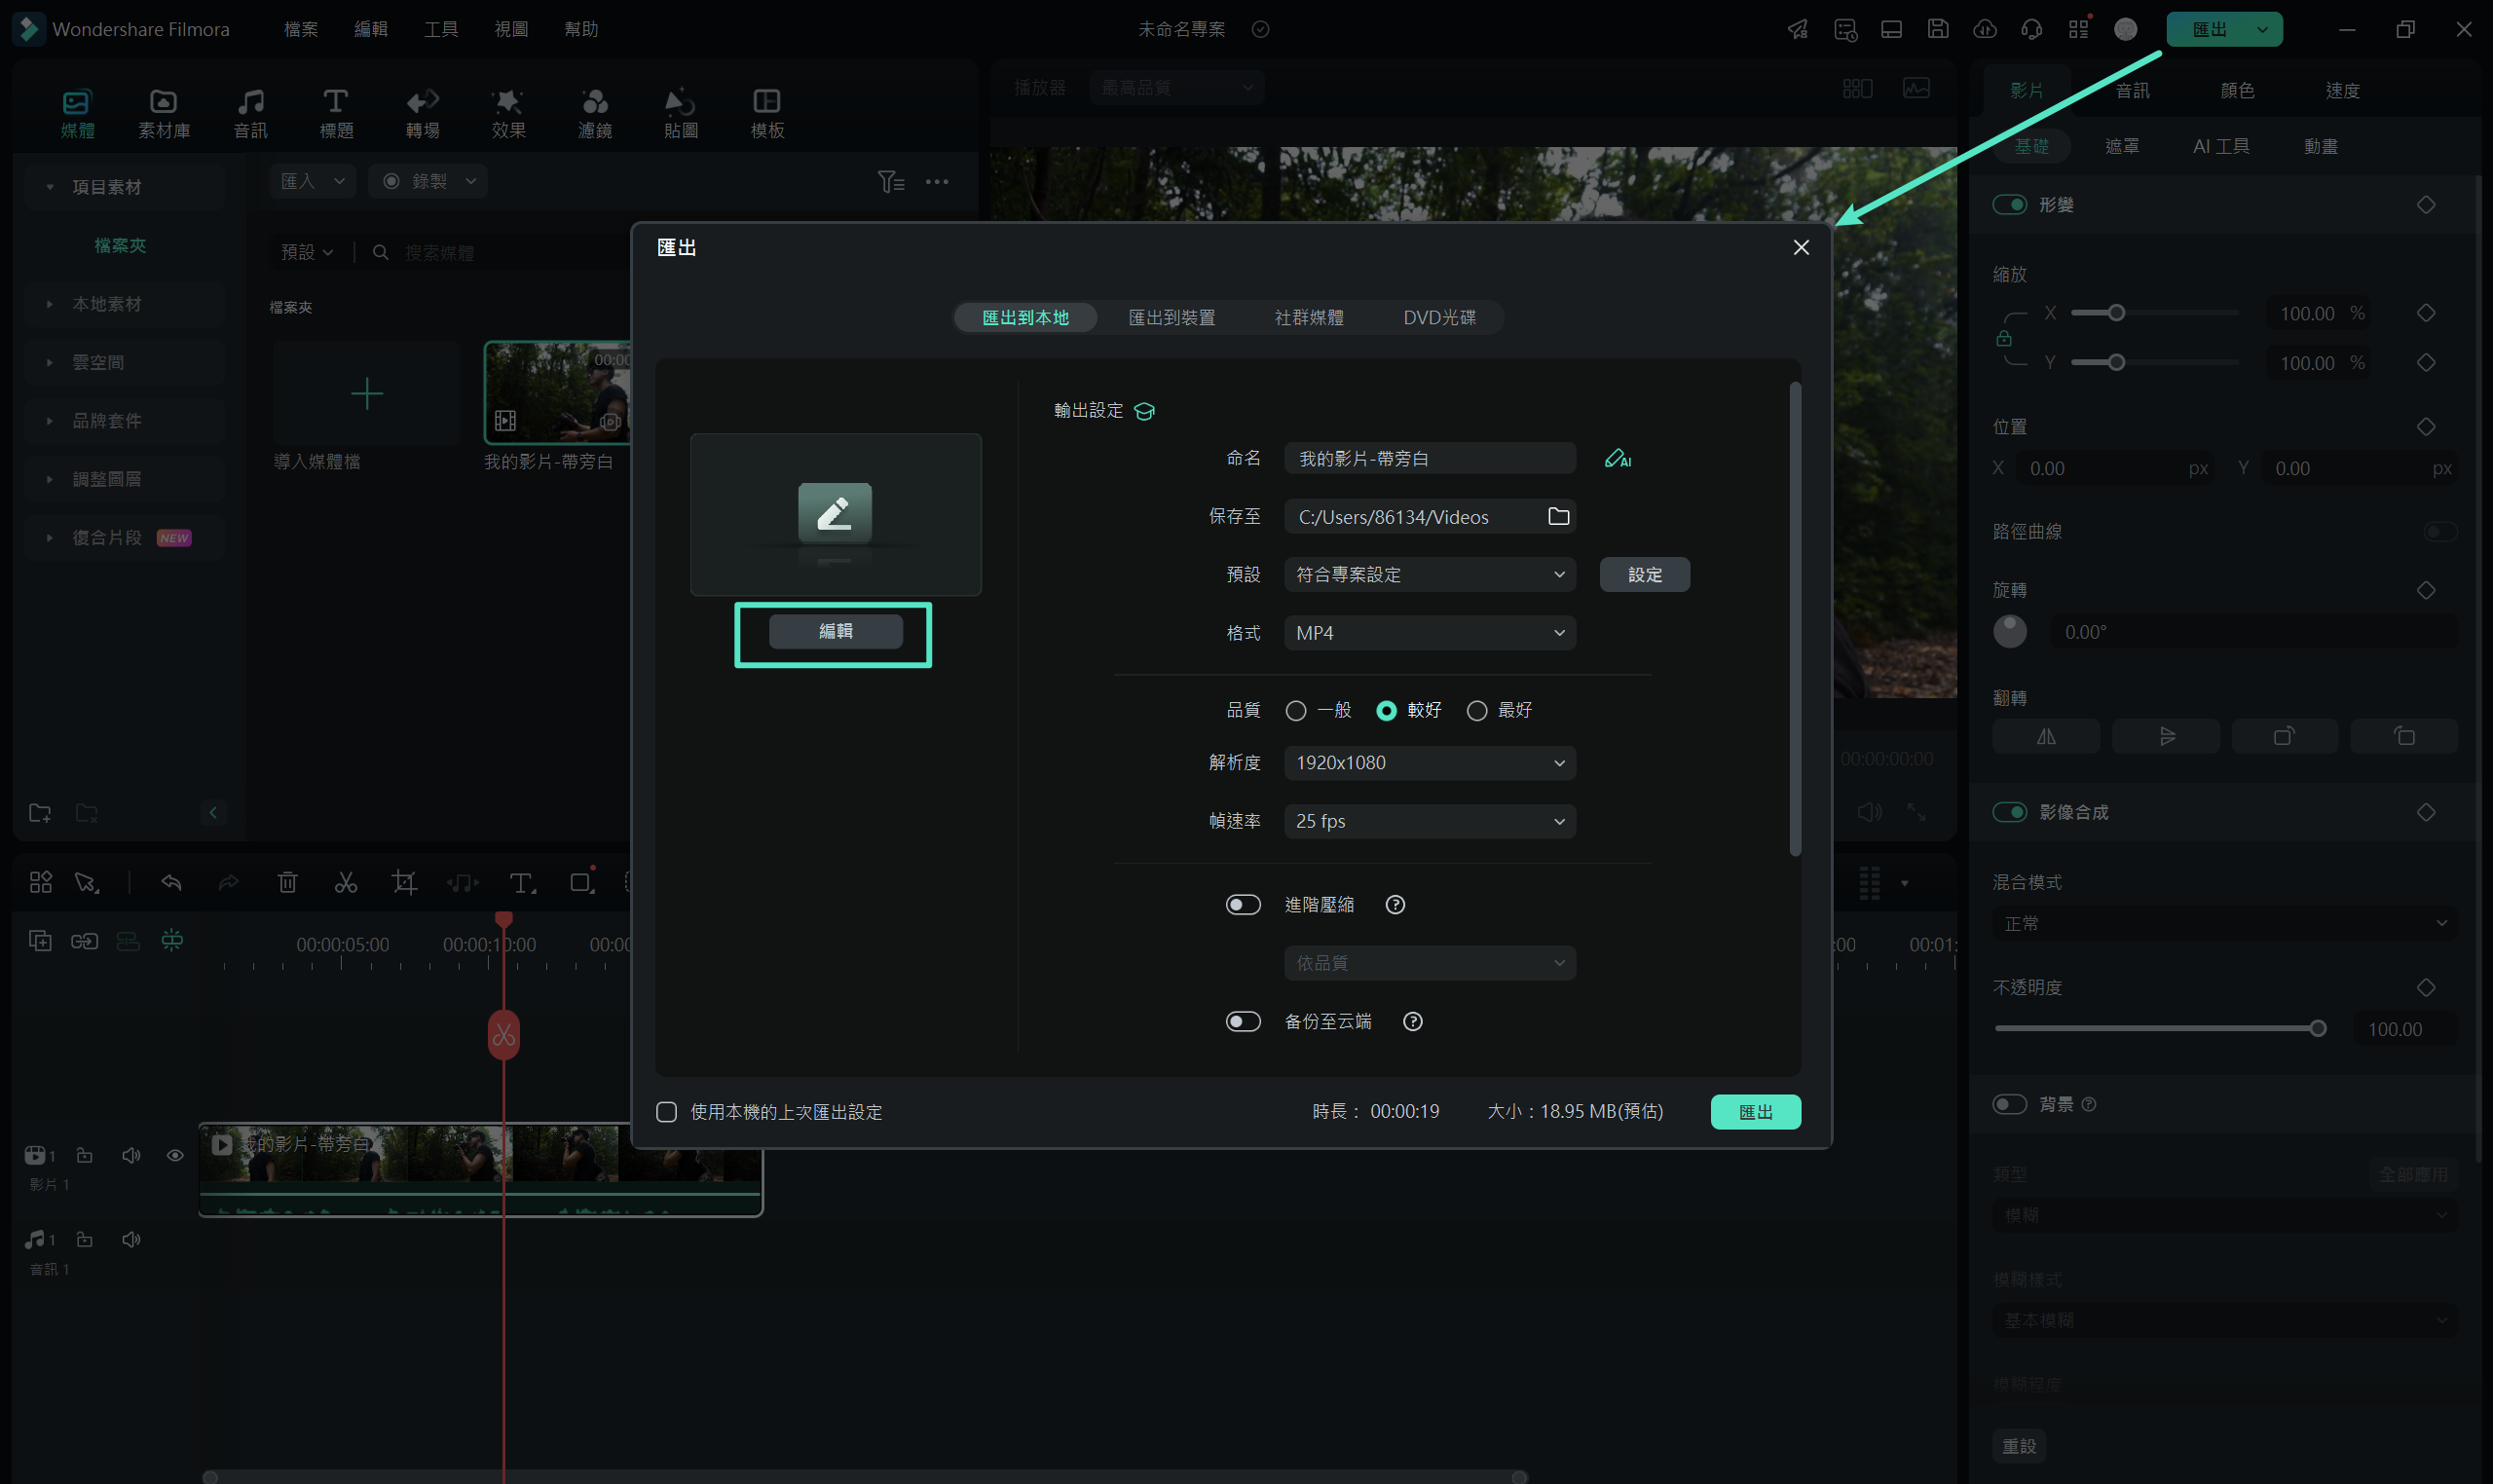This screenshot has width=2493, height=1484.
Task: Toggle 備份至雲端 cloud backup switch
Action: [x=1242, y=1021]
